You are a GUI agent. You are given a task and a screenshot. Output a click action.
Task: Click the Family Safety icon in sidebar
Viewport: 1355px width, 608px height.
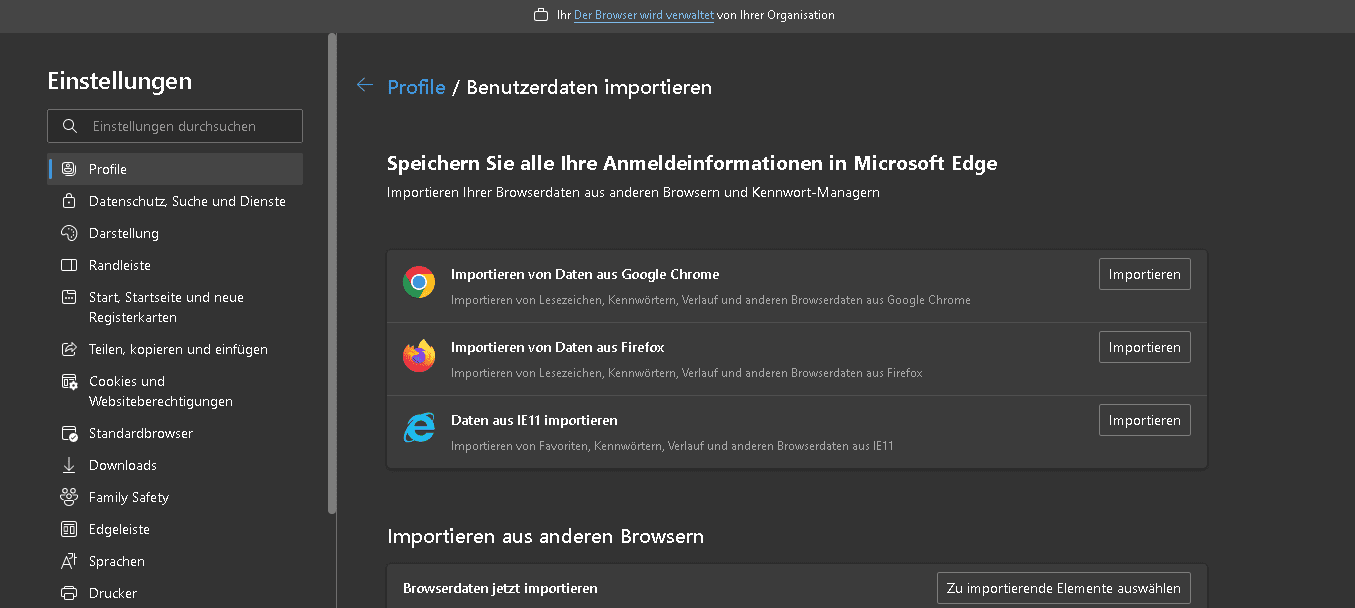(x=69, y=497)
